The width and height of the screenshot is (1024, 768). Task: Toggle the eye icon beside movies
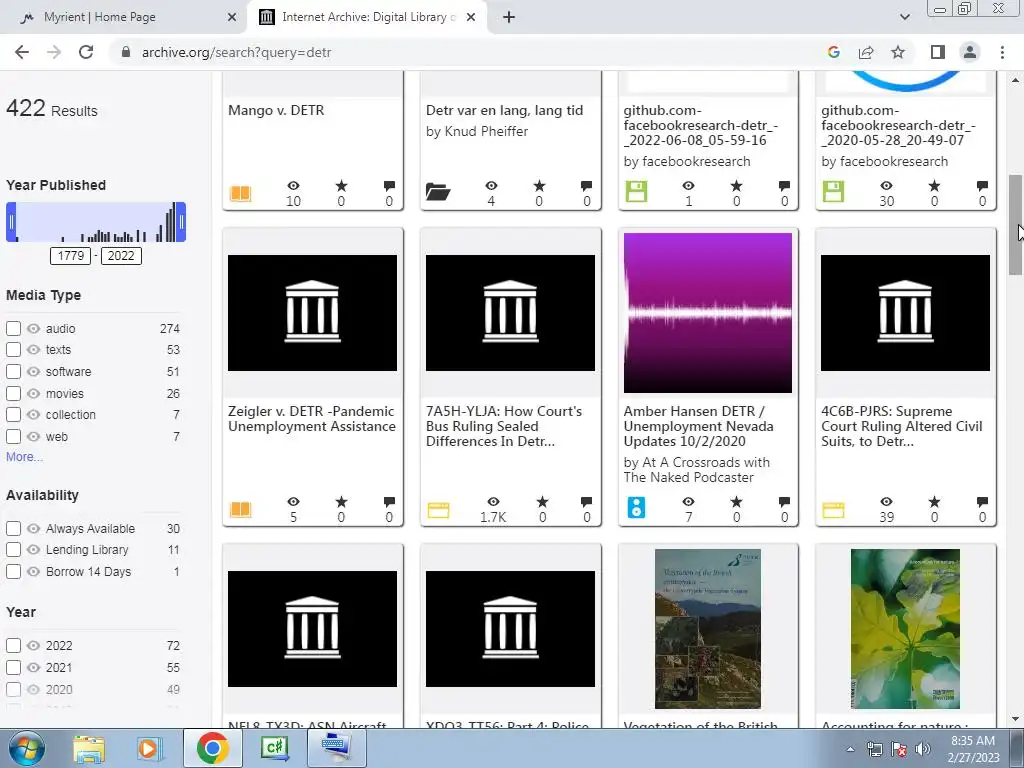(x=33, y=393)
